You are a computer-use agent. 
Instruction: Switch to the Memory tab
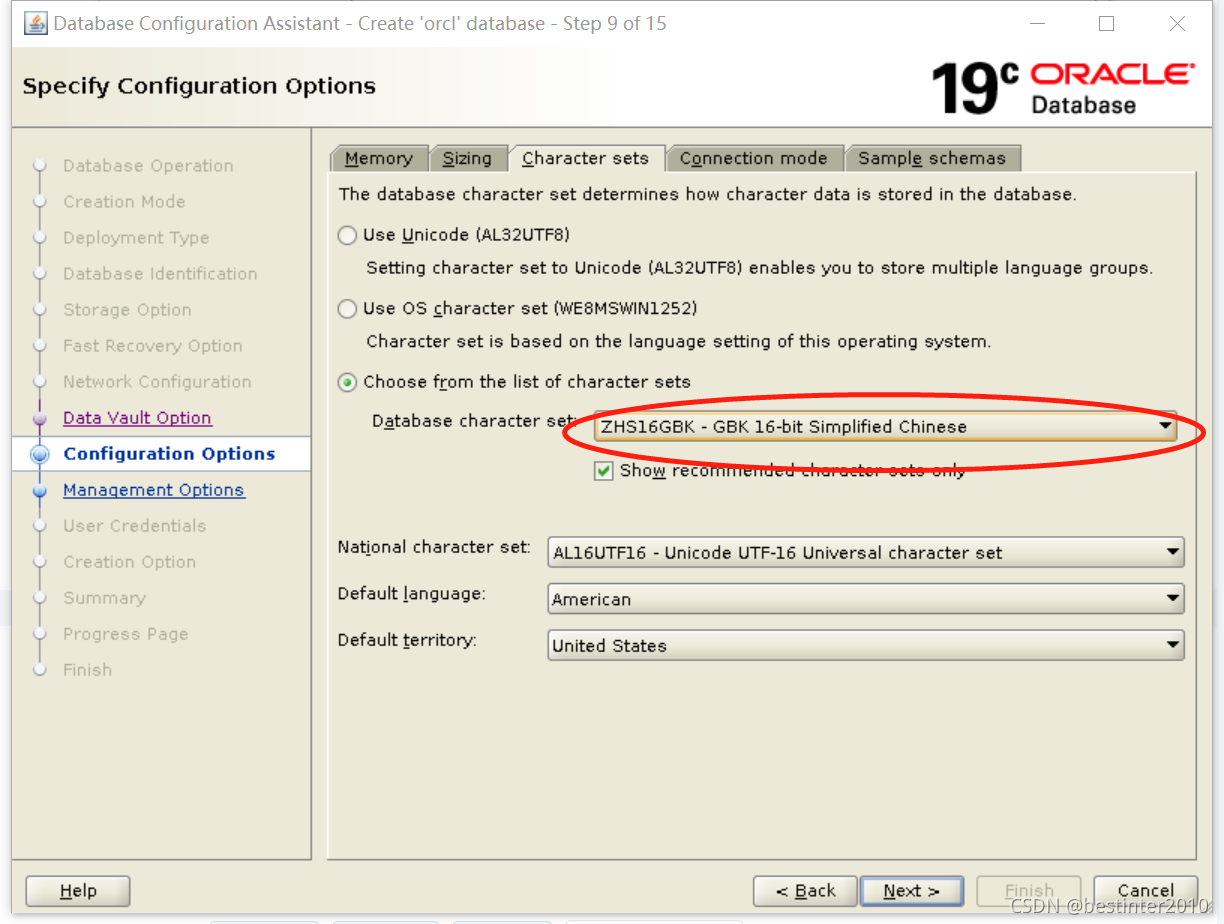(378, 158)
